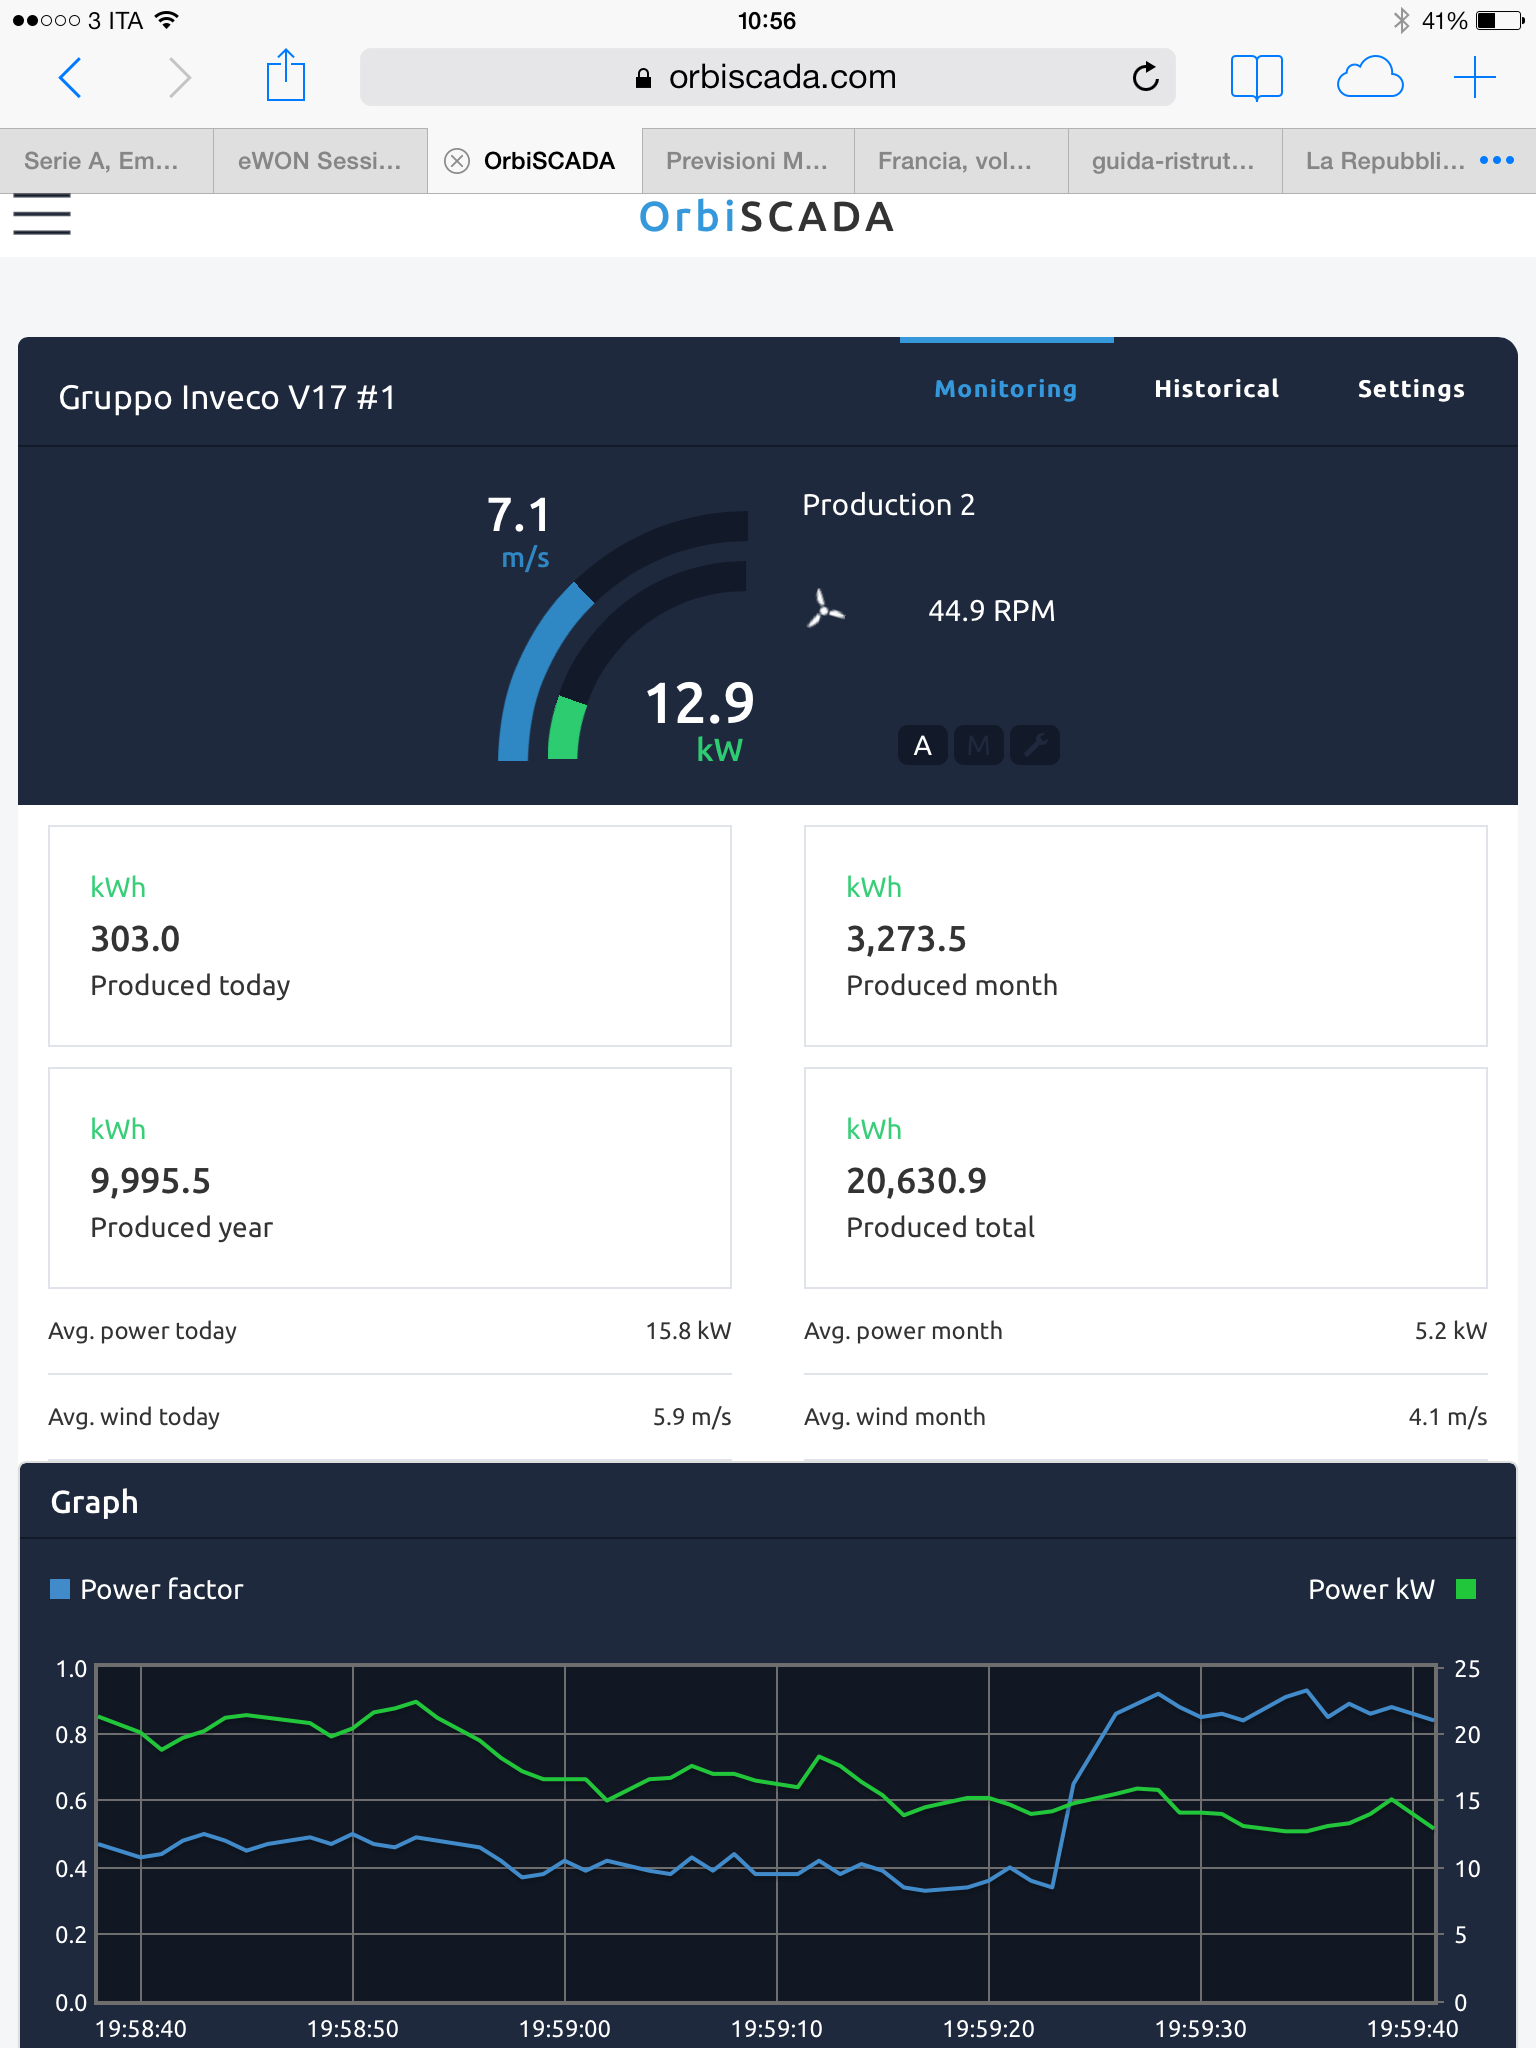This screenshot has width=1536, height=2048.
Task: Tap the orbiscada.com address bar
Action: click(x=767, y=77)
